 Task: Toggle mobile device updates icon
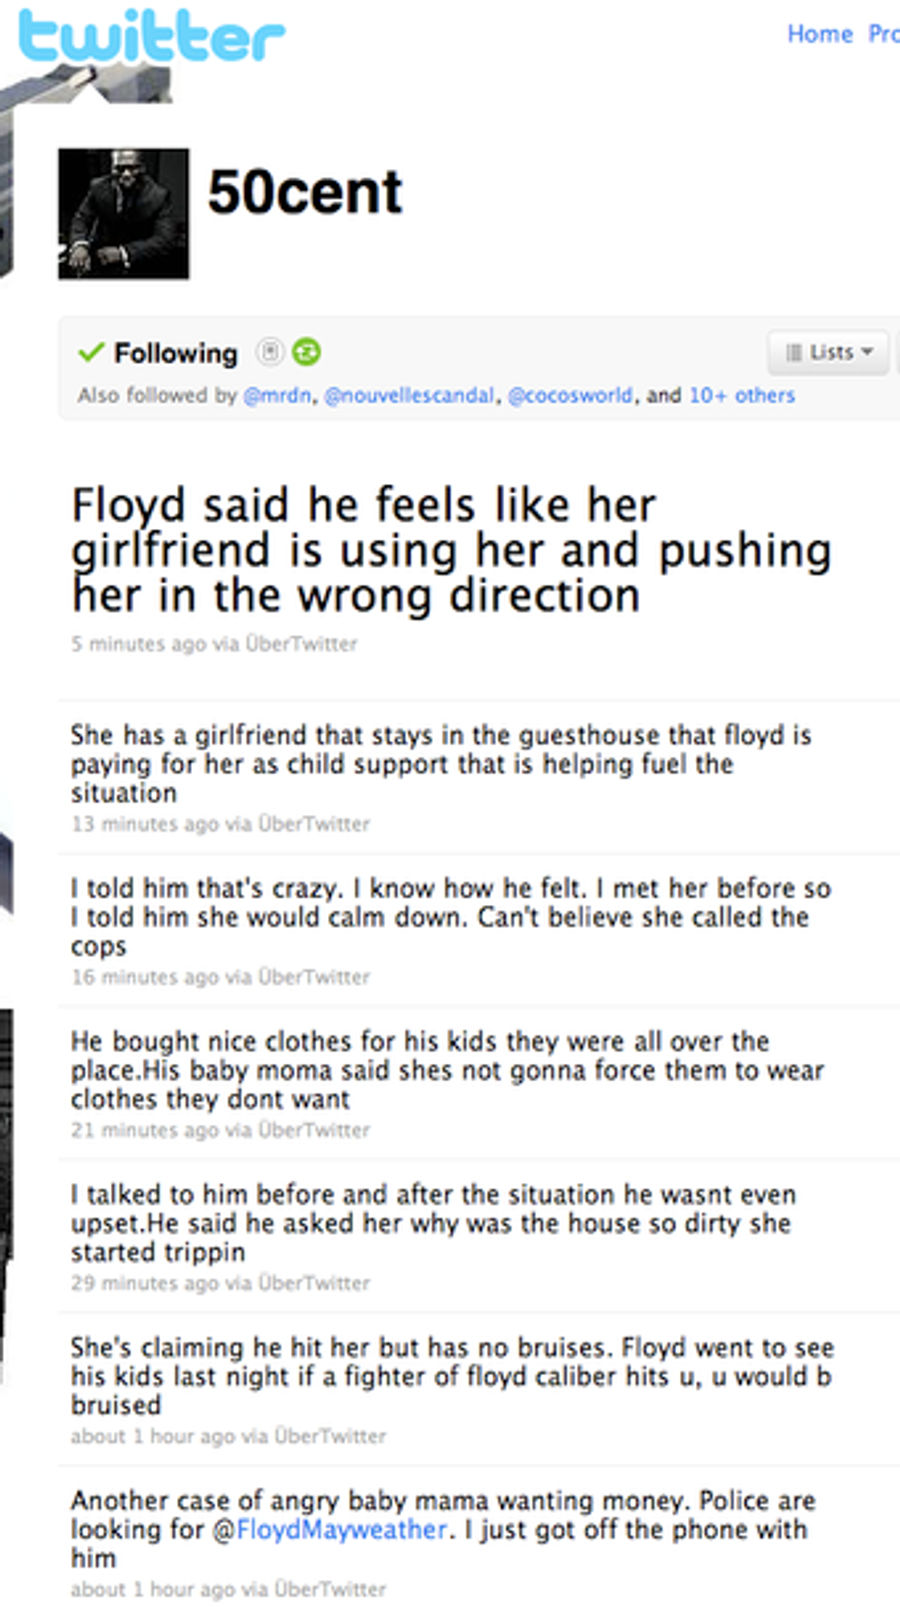[269, 352]
